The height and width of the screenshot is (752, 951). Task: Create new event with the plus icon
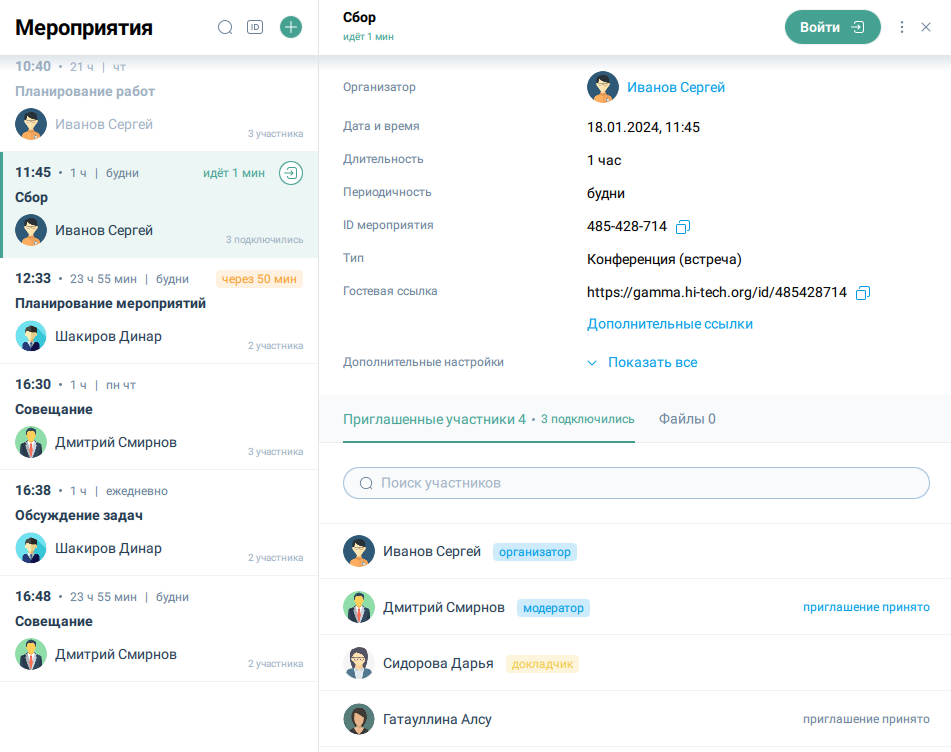point(291,27)
